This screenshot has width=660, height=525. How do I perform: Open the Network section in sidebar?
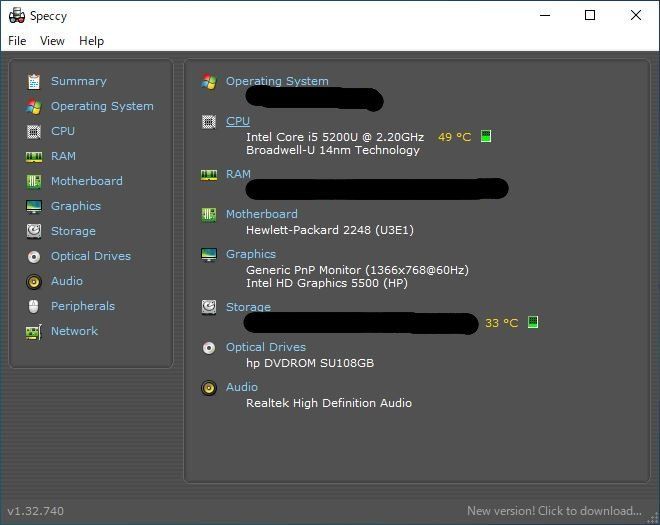point(75,331)
